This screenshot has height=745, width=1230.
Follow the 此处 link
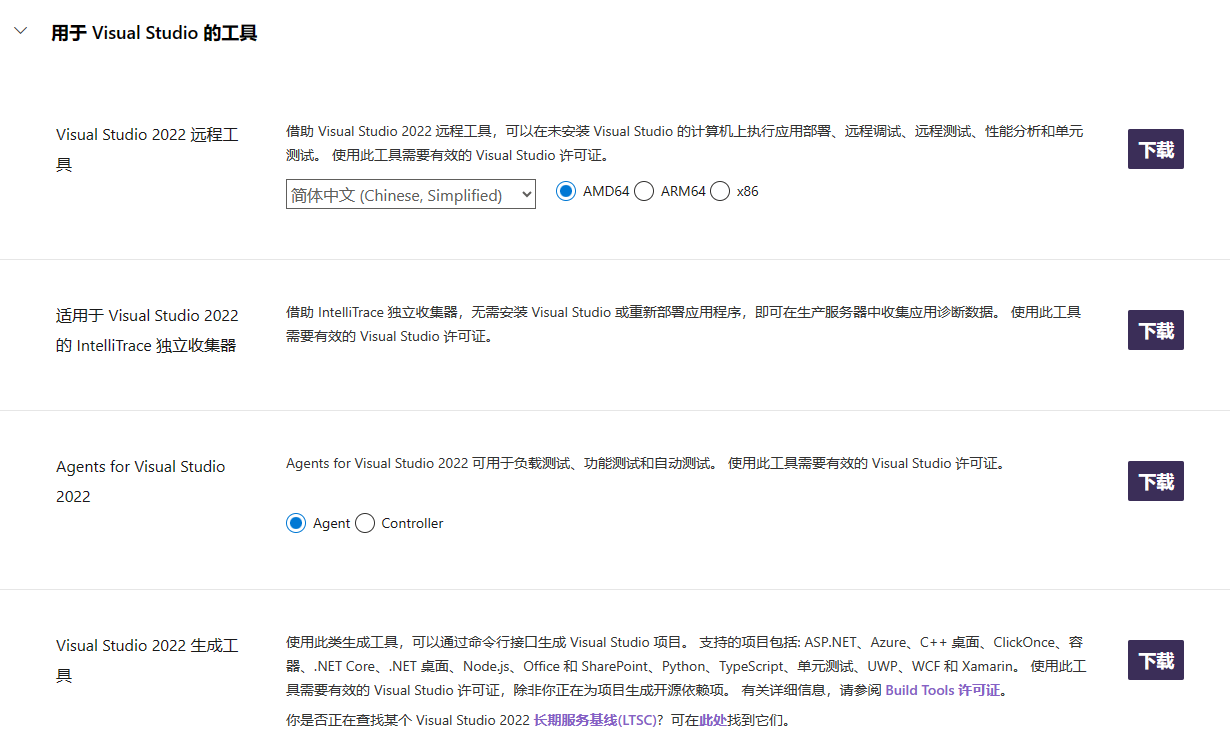(713, 720)
